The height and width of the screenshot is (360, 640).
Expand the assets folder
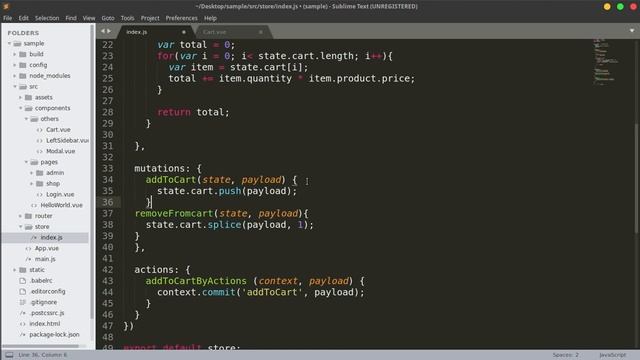click(20, 97)
